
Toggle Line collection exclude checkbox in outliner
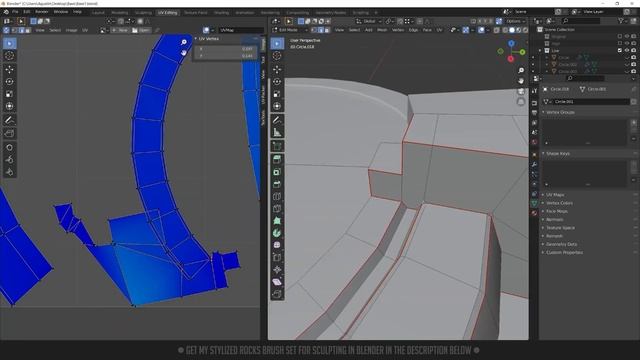620,50
